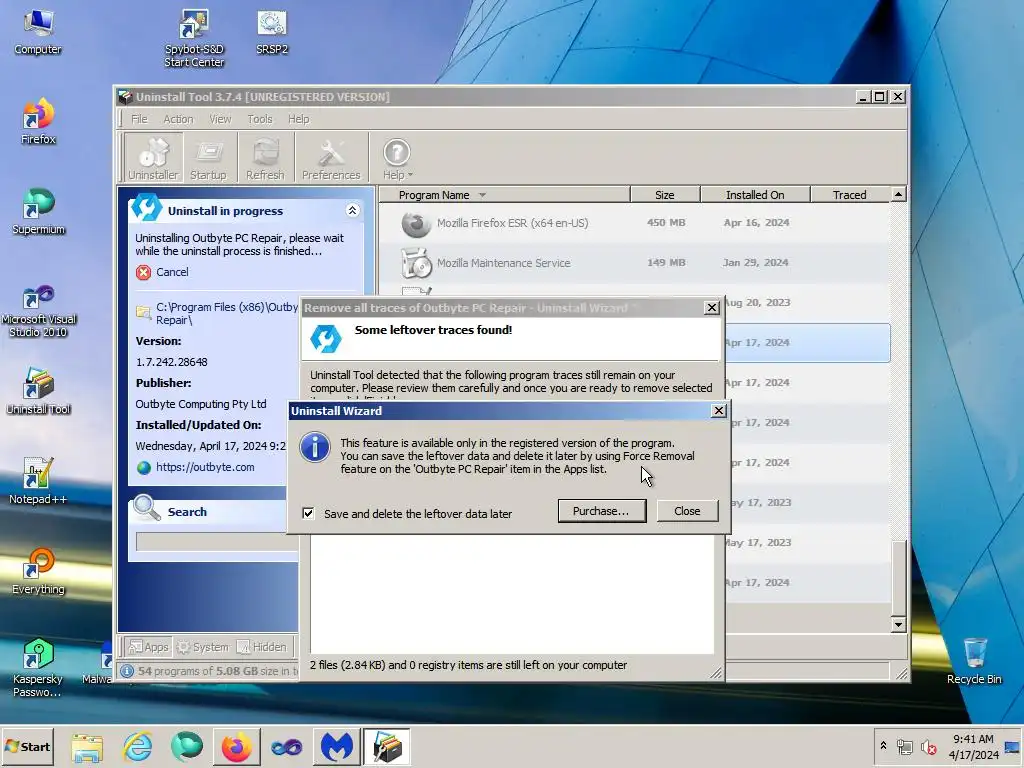Open the Help menu in menu bar
Screen dimensions: 1024x768
click(x=298, y=119)
